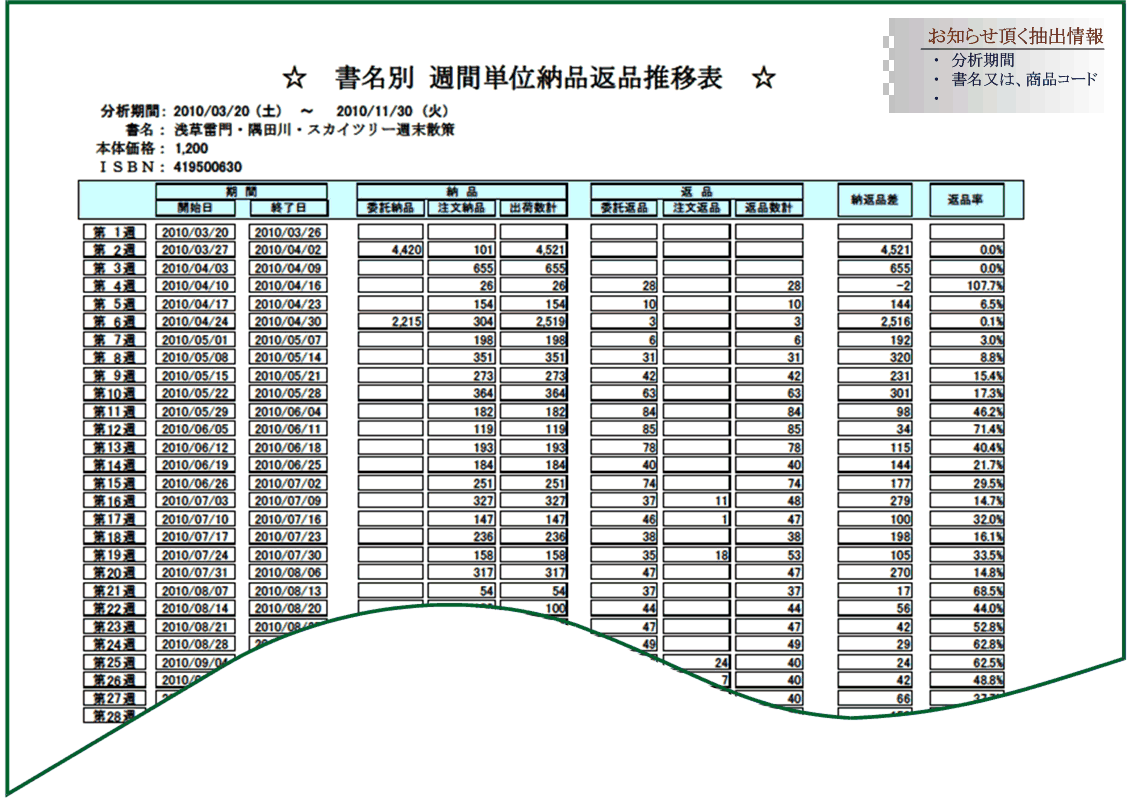1131x802 pixels.
Task: Select the 注文納品 column header
Action: [x=462, y=208]
